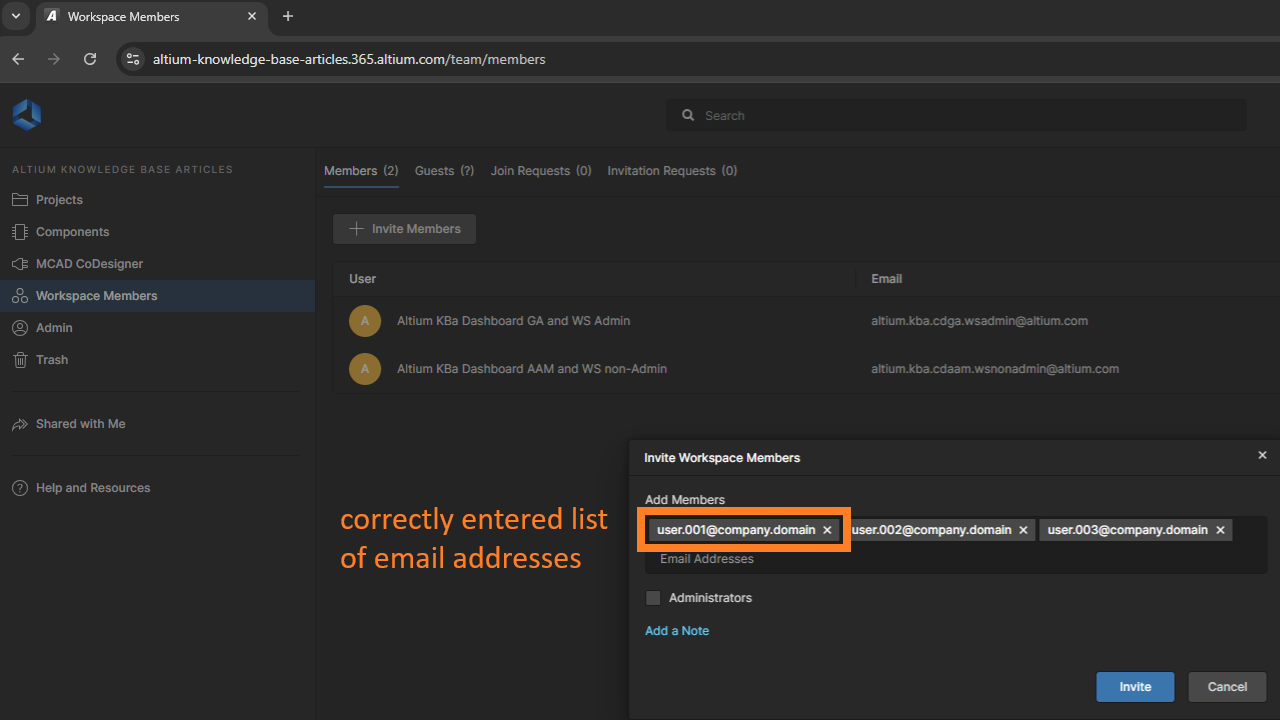The height and width of the screenshot is (720, 1280).
Task: Open the Admin section
Action: [55, 327]
